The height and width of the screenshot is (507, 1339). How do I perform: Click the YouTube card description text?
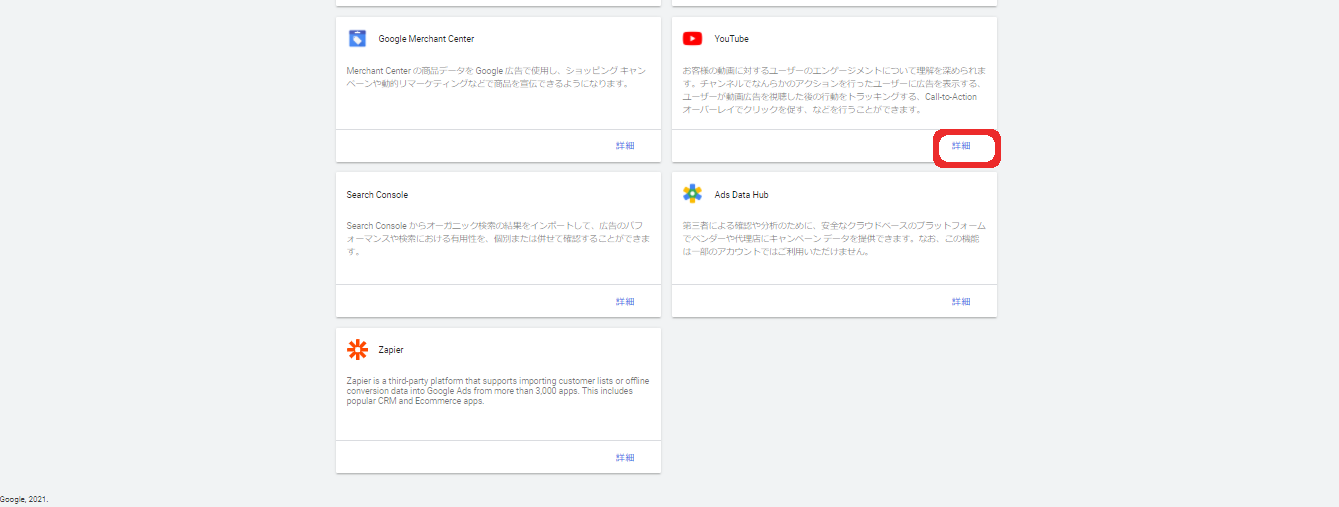(836, 90)
